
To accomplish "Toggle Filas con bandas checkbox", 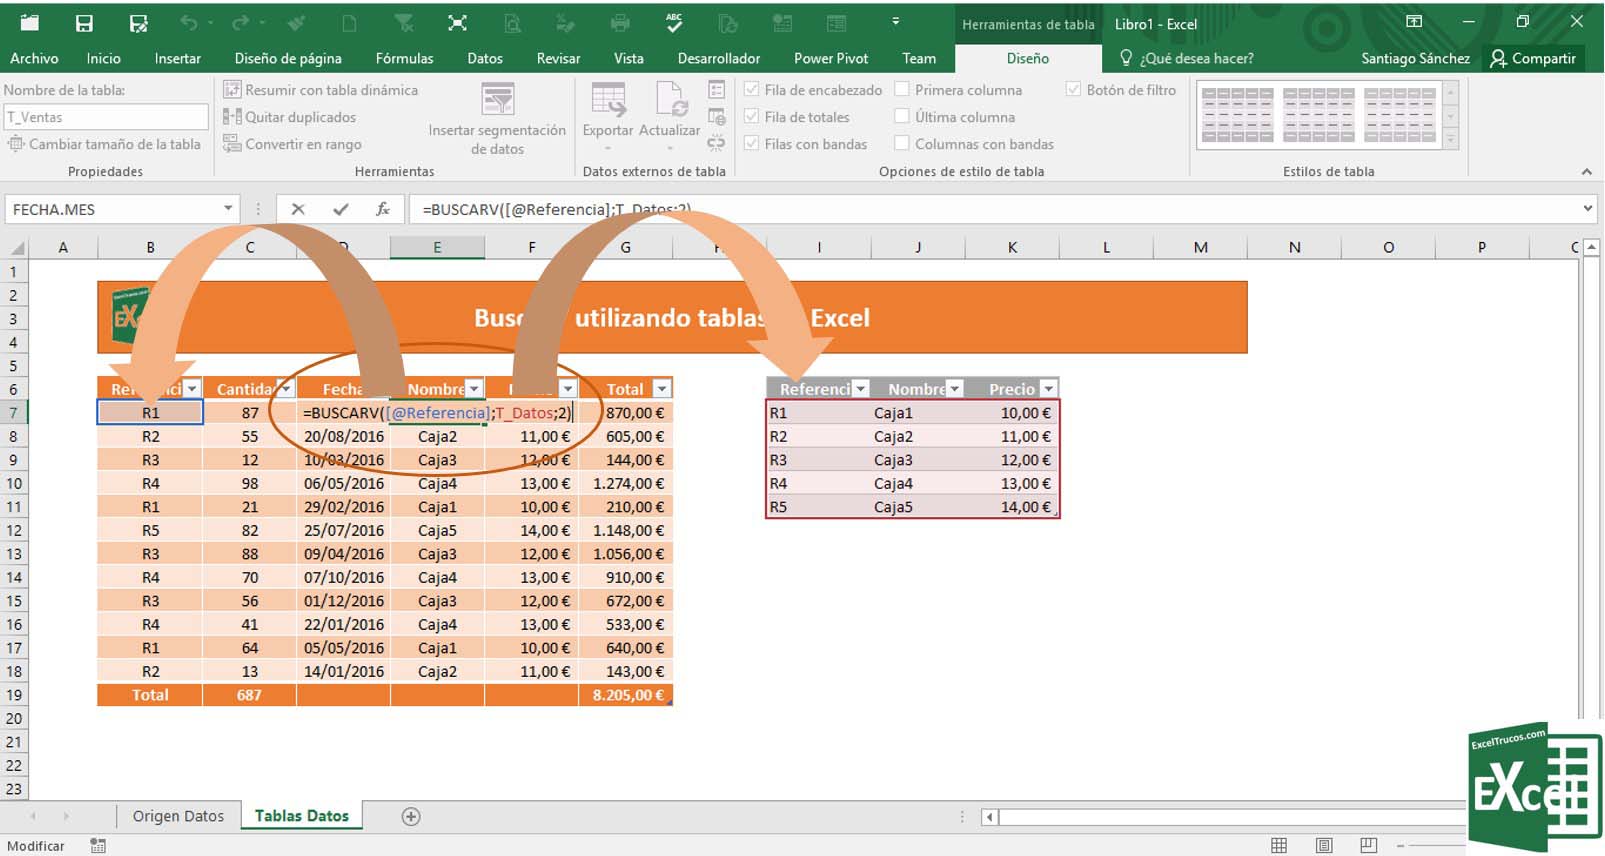I will (752, 144).
